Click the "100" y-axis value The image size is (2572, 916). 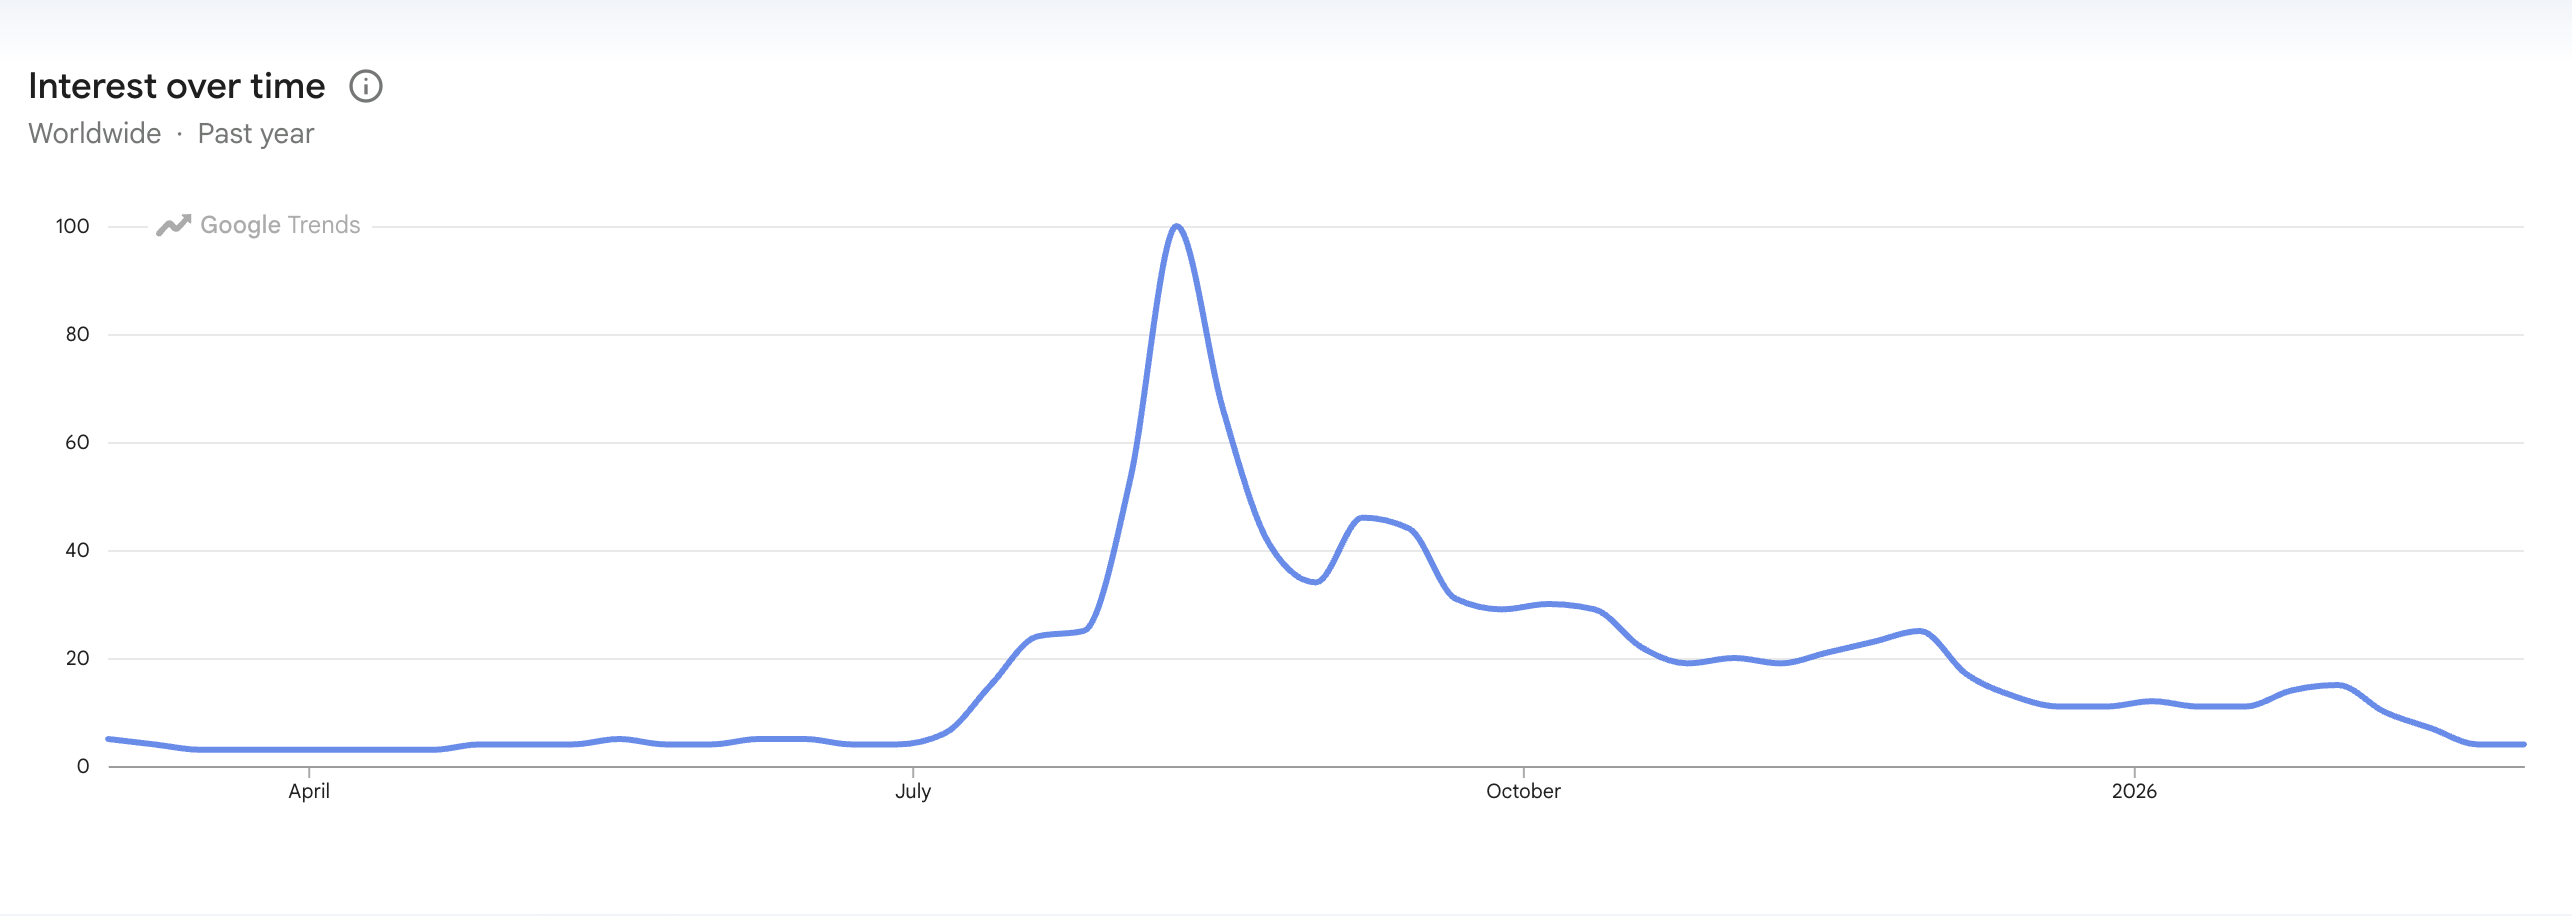[73, 227]
